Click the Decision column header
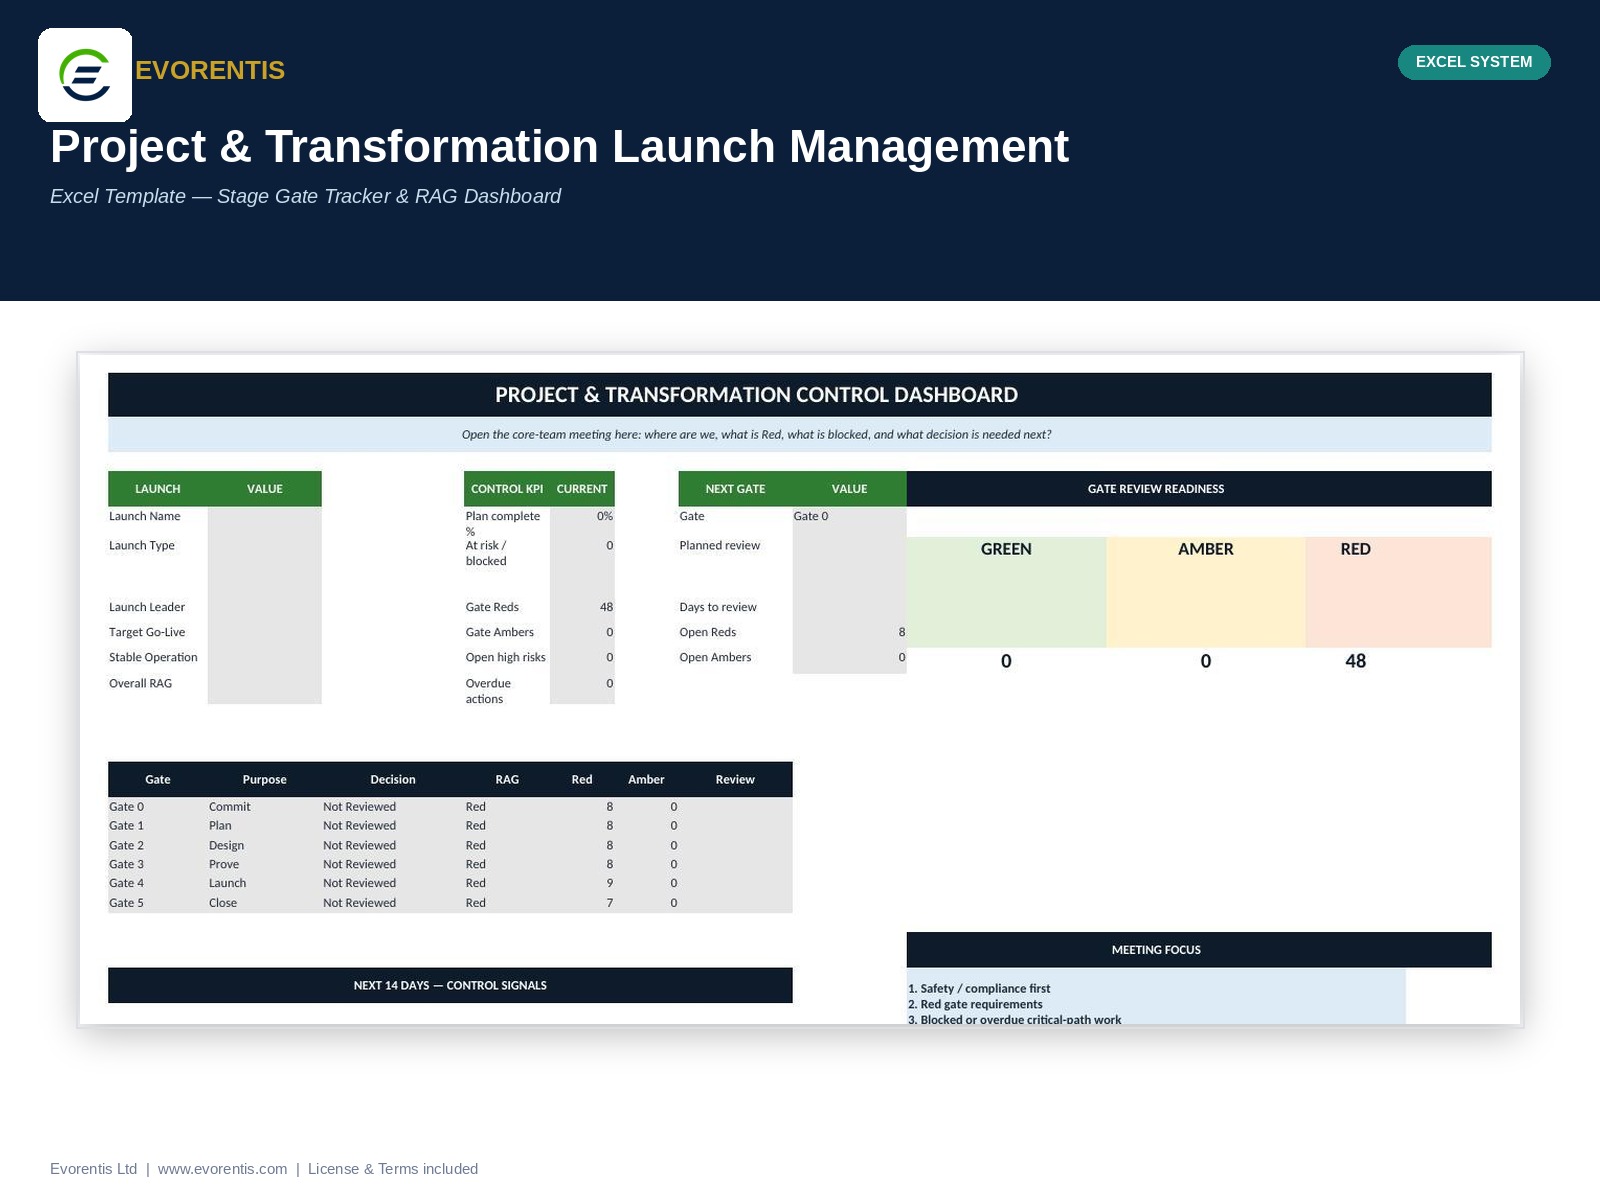This screenshot has width=1600, height=1200. click(x=393, y=780)
